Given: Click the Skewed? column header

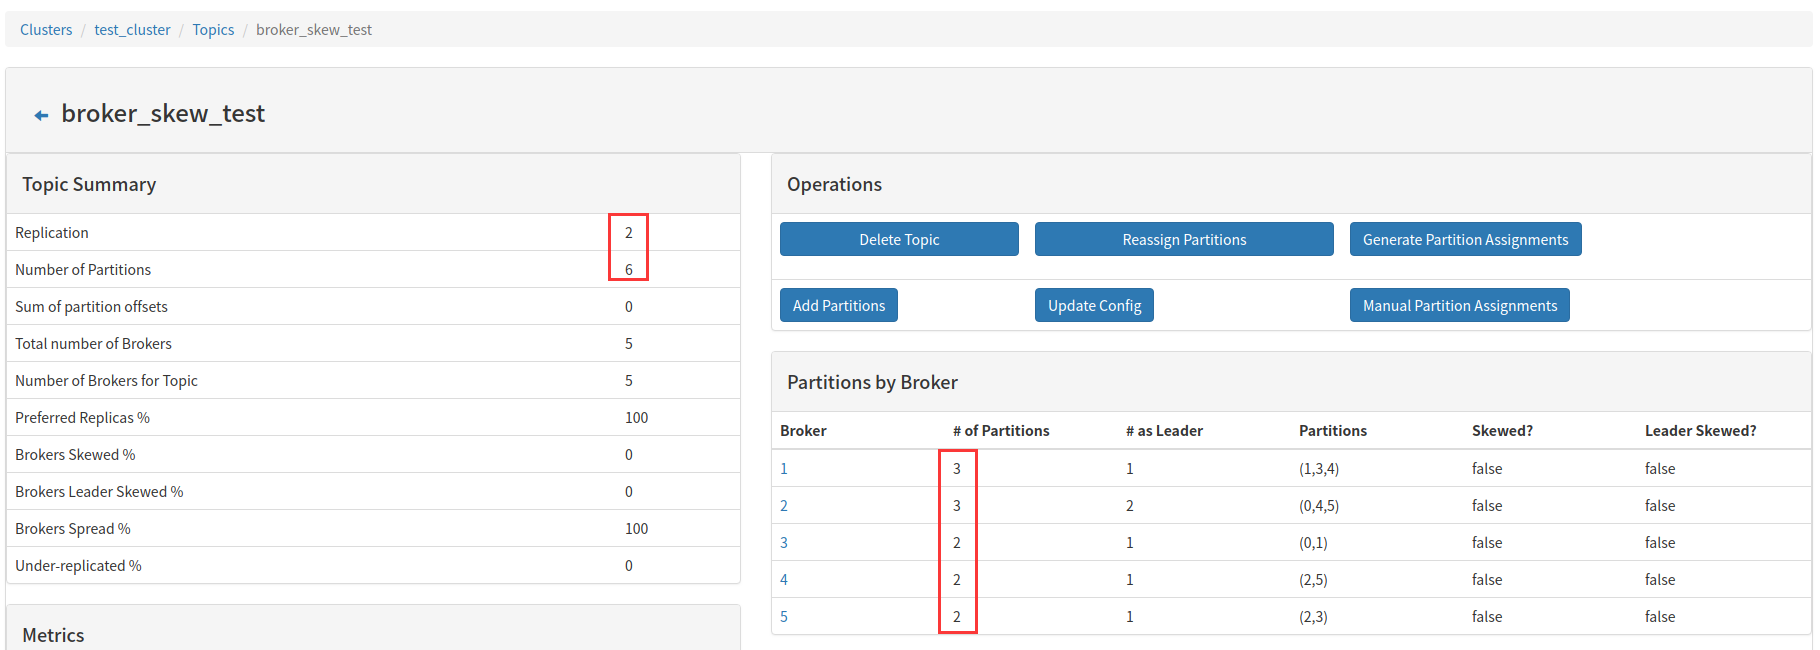Looking at the screenshot, I should 1502,430.
